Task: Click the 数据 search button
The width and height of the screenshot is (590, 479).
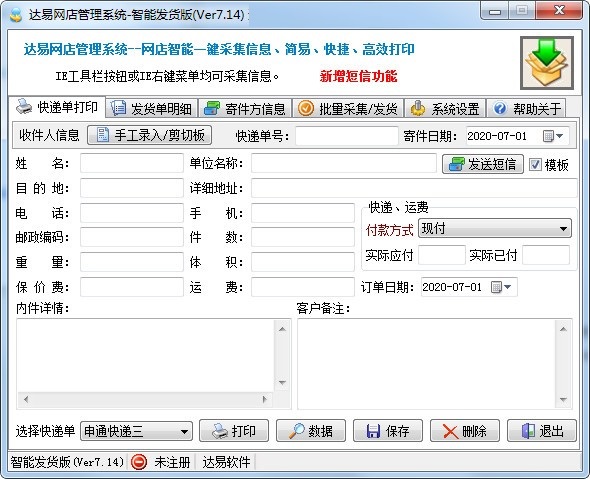Action: click(311, 430)
